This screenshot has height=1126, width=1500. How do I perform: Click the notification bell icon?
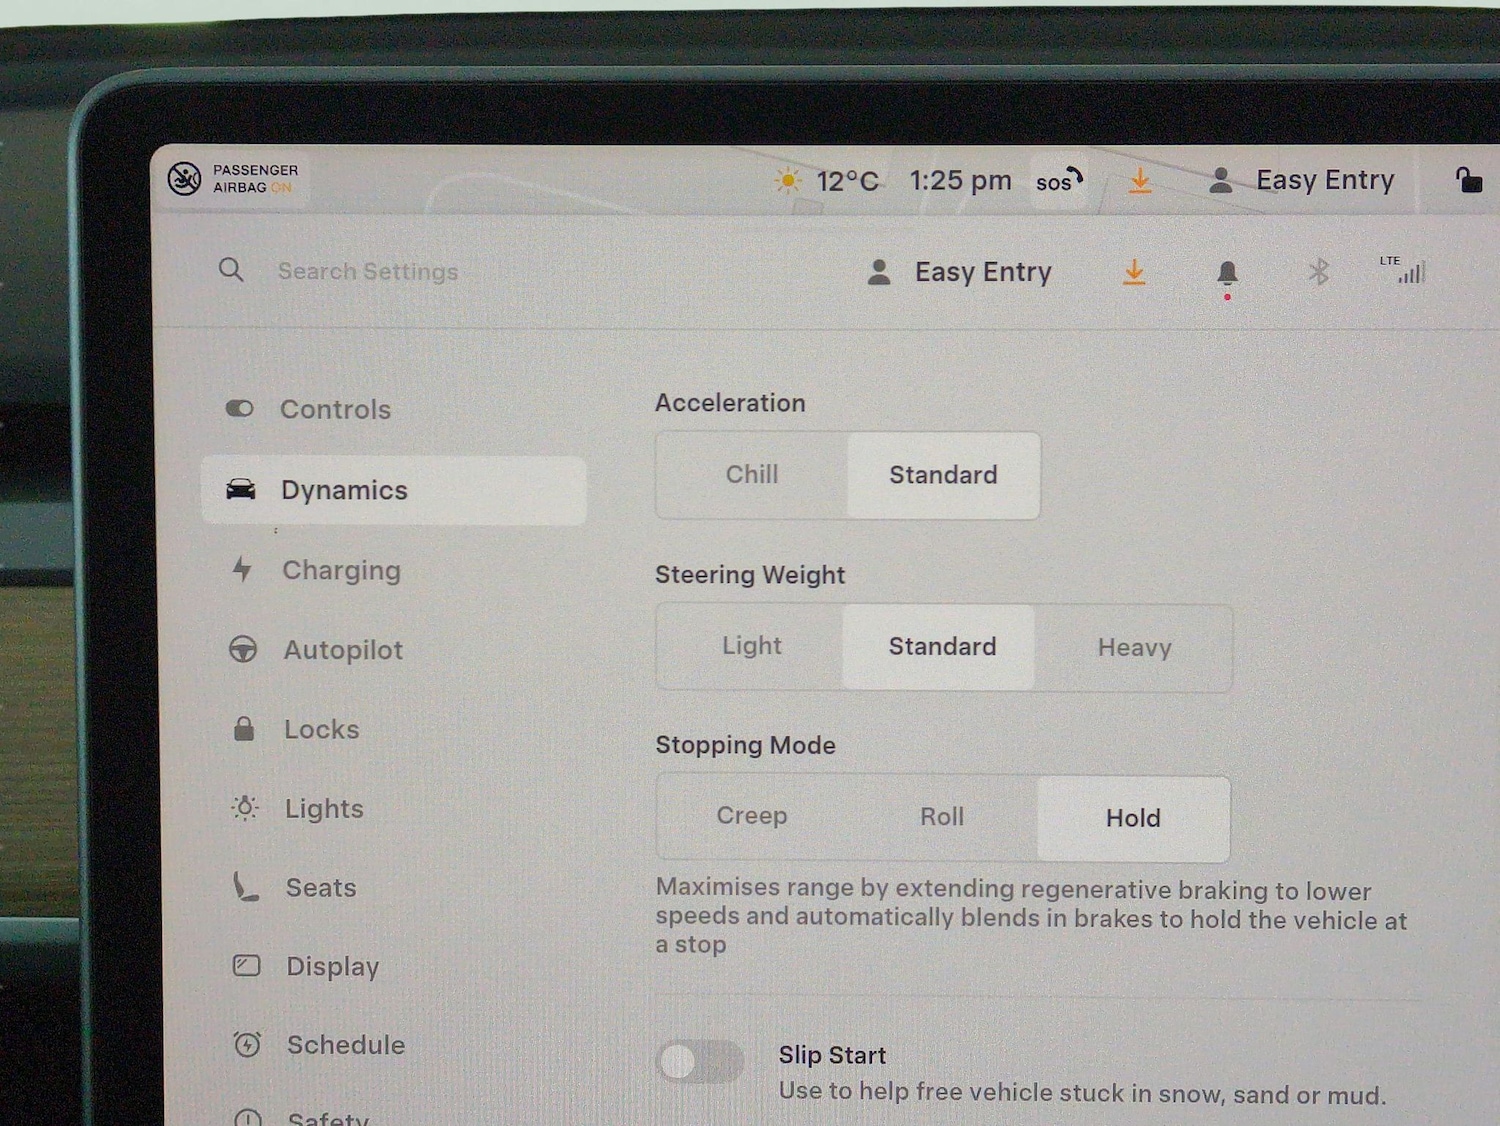pos(1227,273)
